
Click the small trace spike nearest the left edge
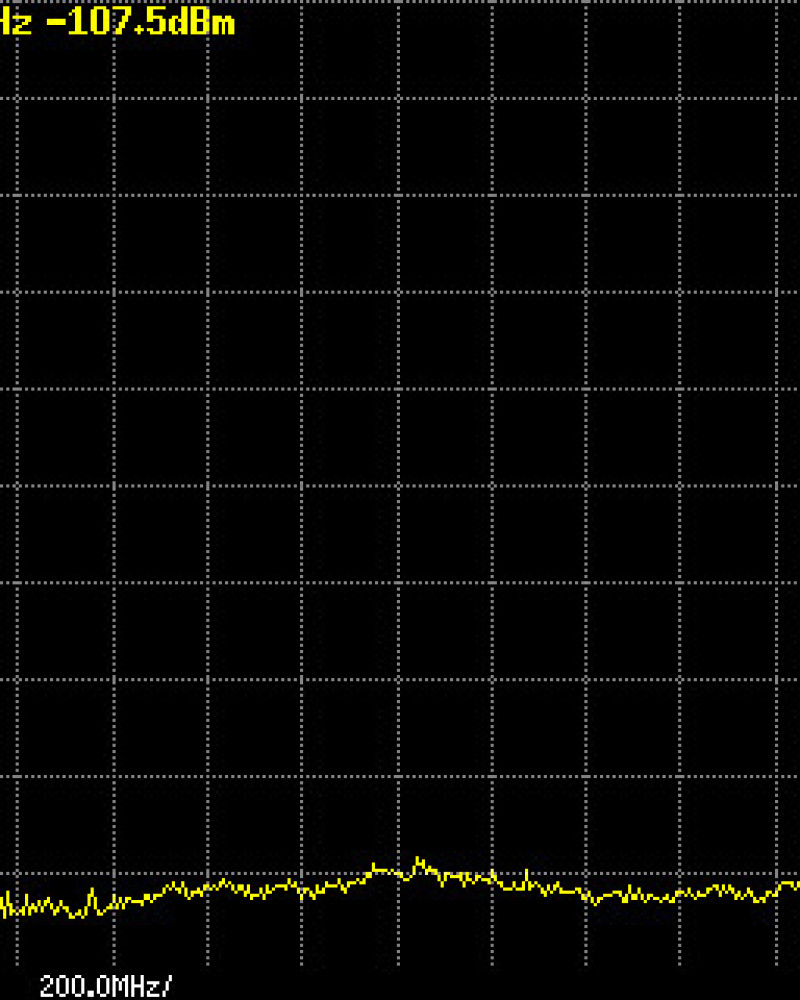pos(92,890)
